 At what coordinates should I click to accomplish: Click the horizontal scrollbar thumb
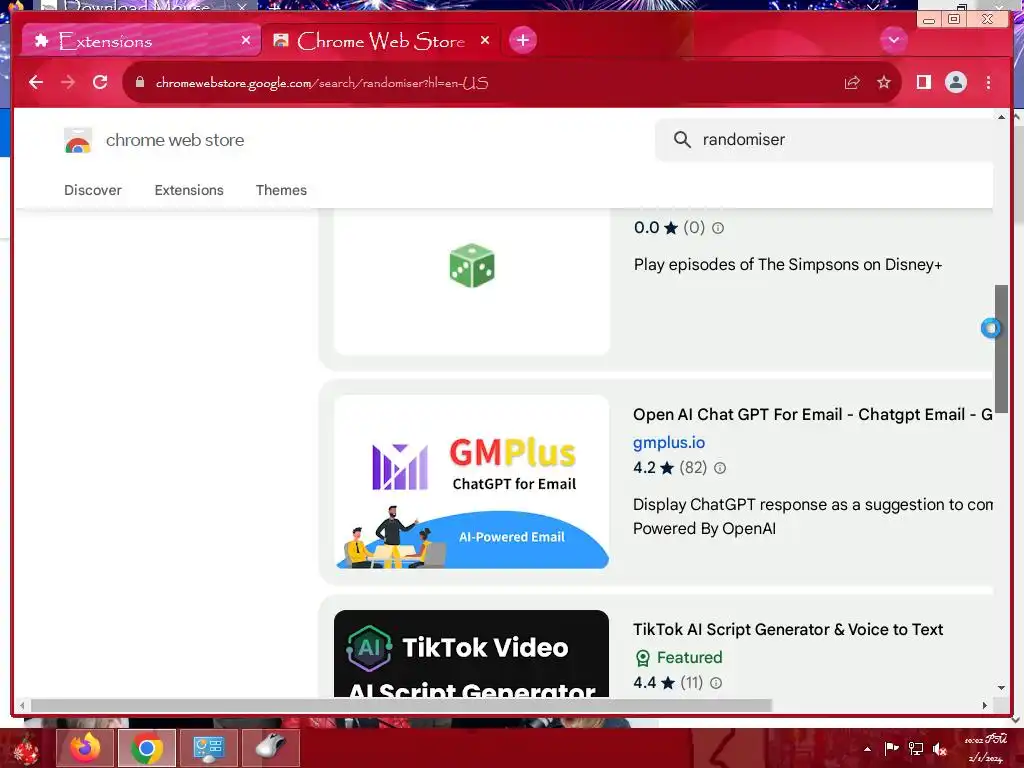pyautogui.click(x=402, y=705)
